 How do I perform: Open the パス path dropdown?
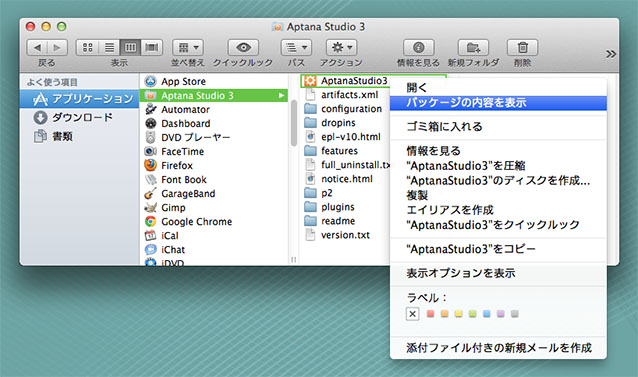(x=296, y=48)
